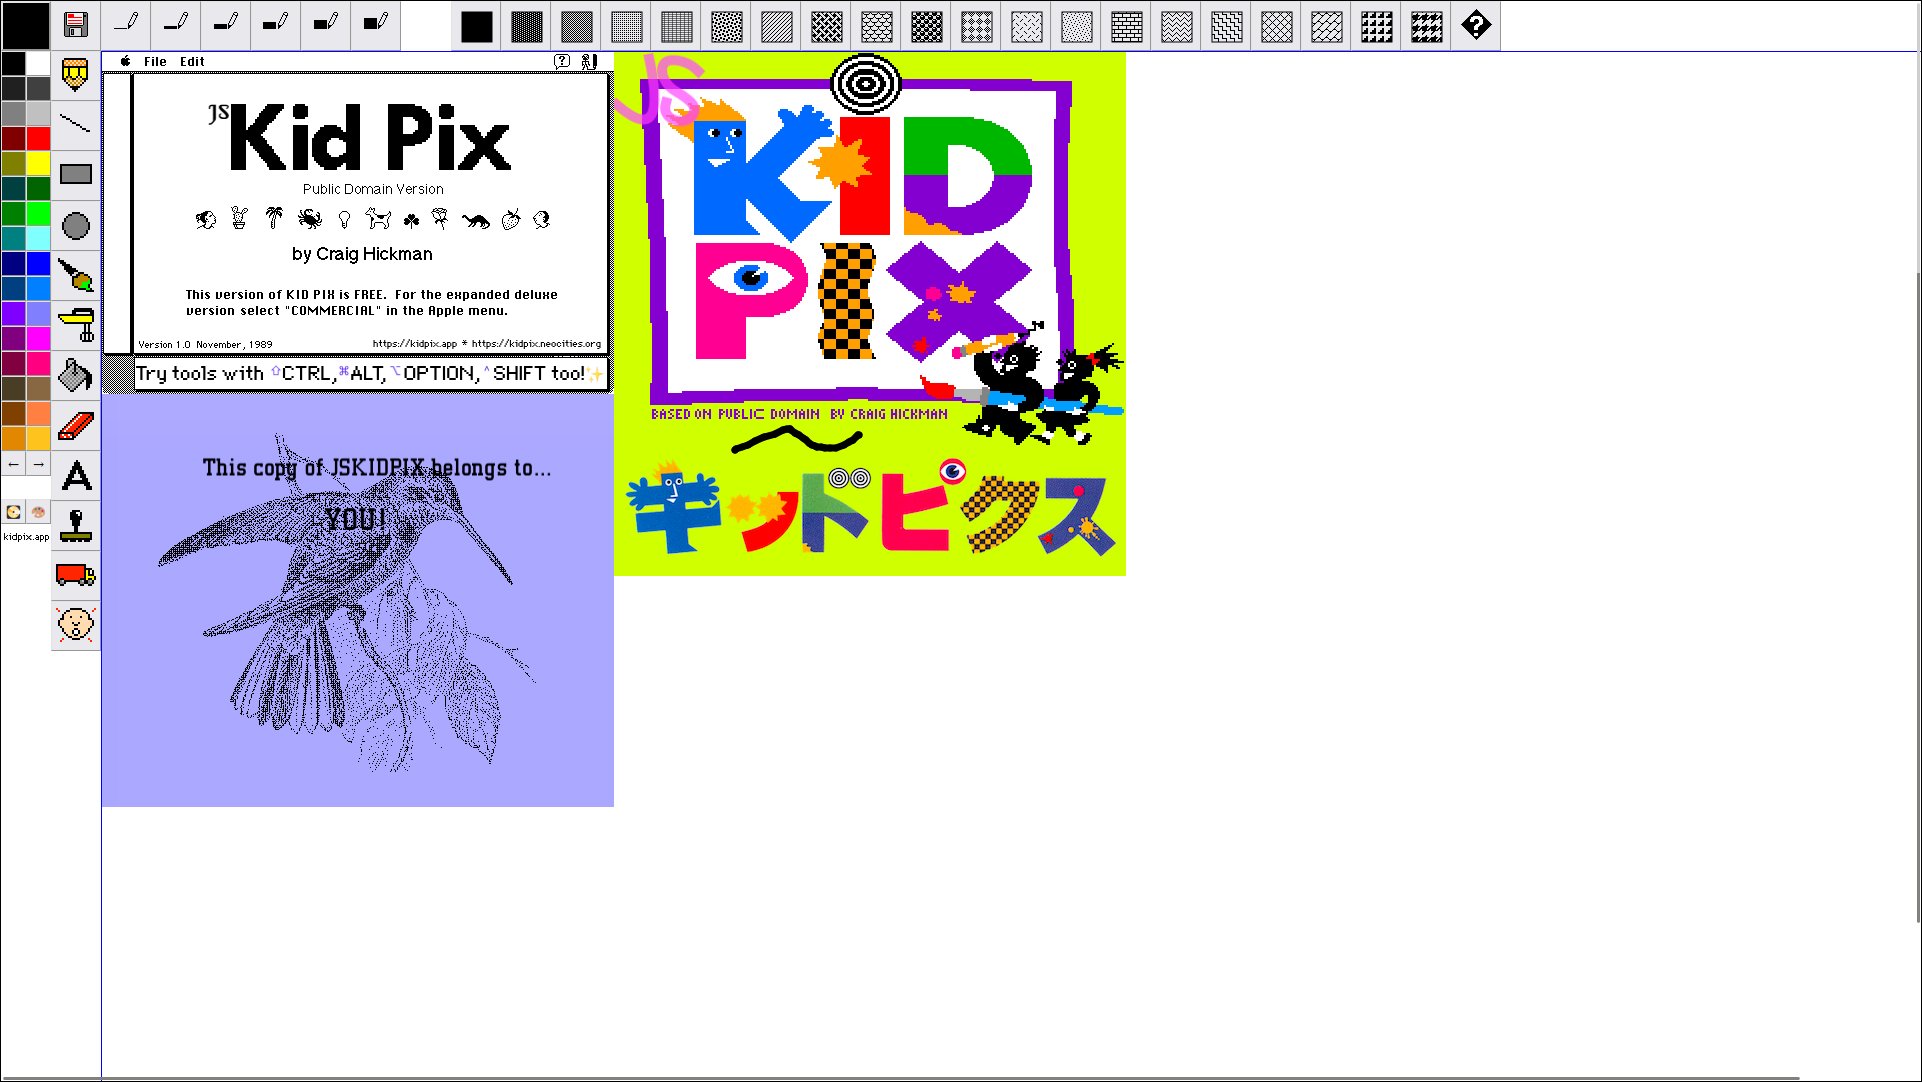Select the Wacky Pencil tool
This screenshot has width=1922, height=1082.
tap(76, 76)
